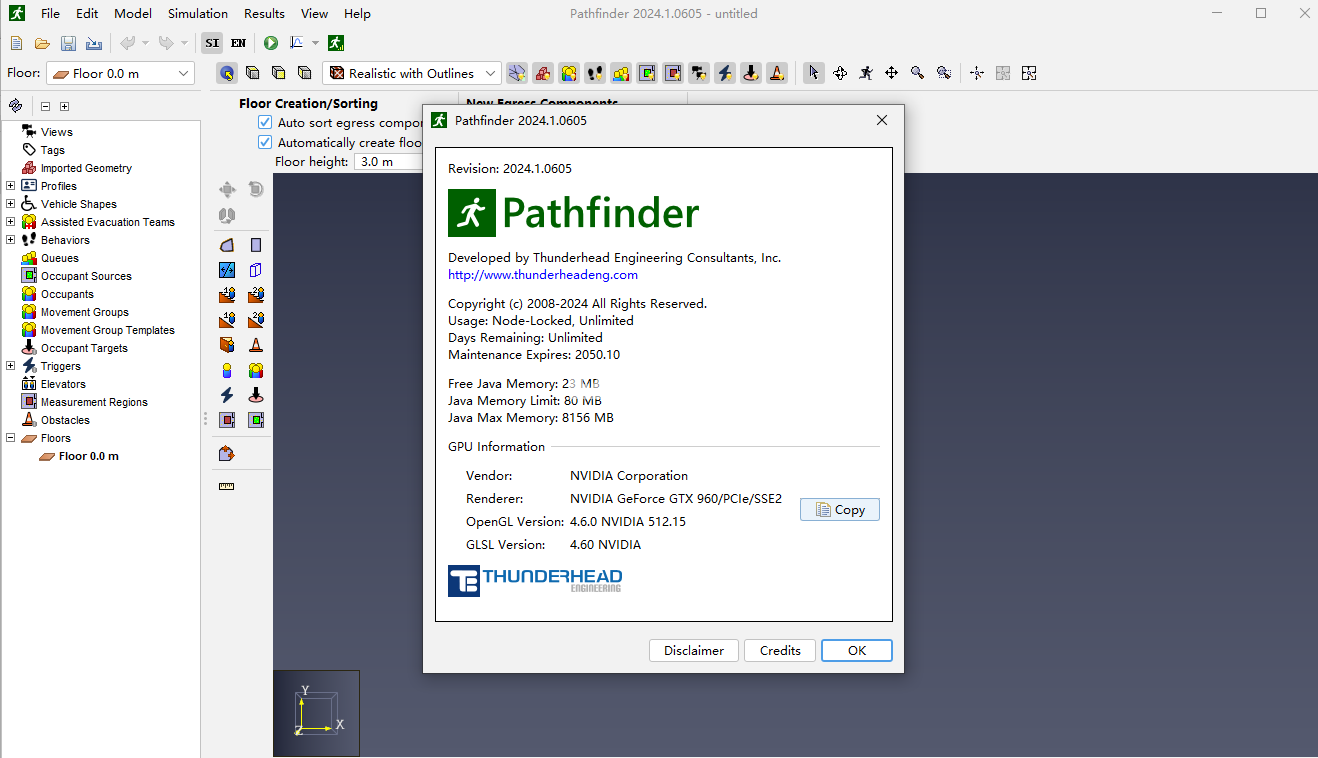The image size is (1318, 758).
Task: Select the single occupant add tool
Action: click(227, 370)
